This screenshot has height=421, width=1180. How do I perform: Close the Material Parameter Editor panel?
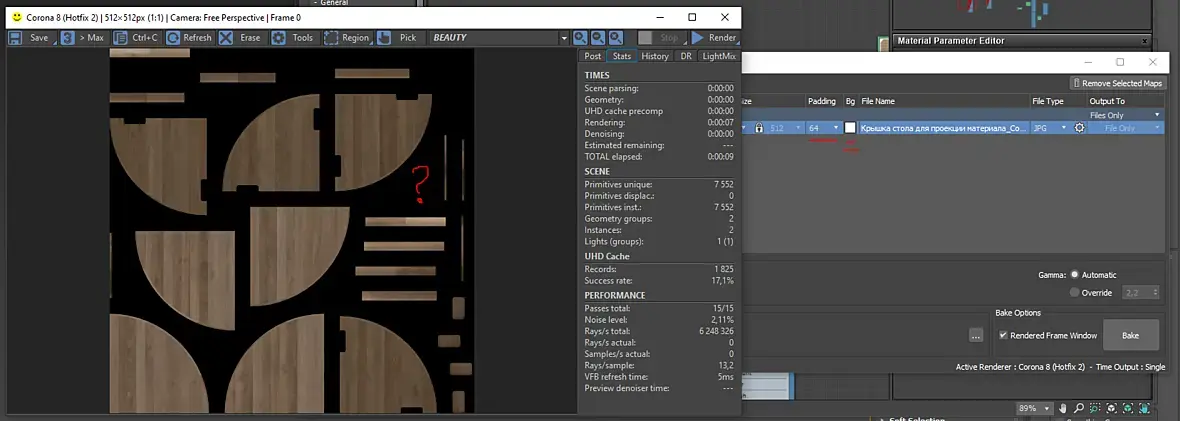click(x=1145, y=41)
